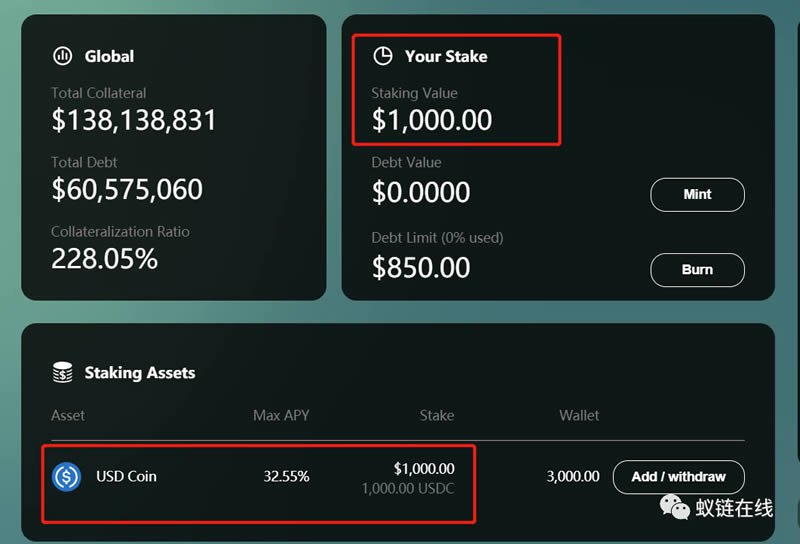
Task: Click the Asset column header
Action: [68, 415]
